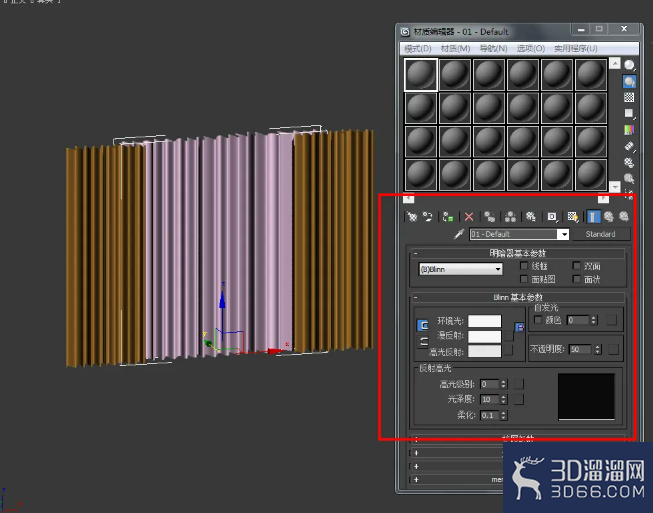Screen dimensions: 653x513
Task: Click the 光泽度 value field showing 10
Action: 489,399
